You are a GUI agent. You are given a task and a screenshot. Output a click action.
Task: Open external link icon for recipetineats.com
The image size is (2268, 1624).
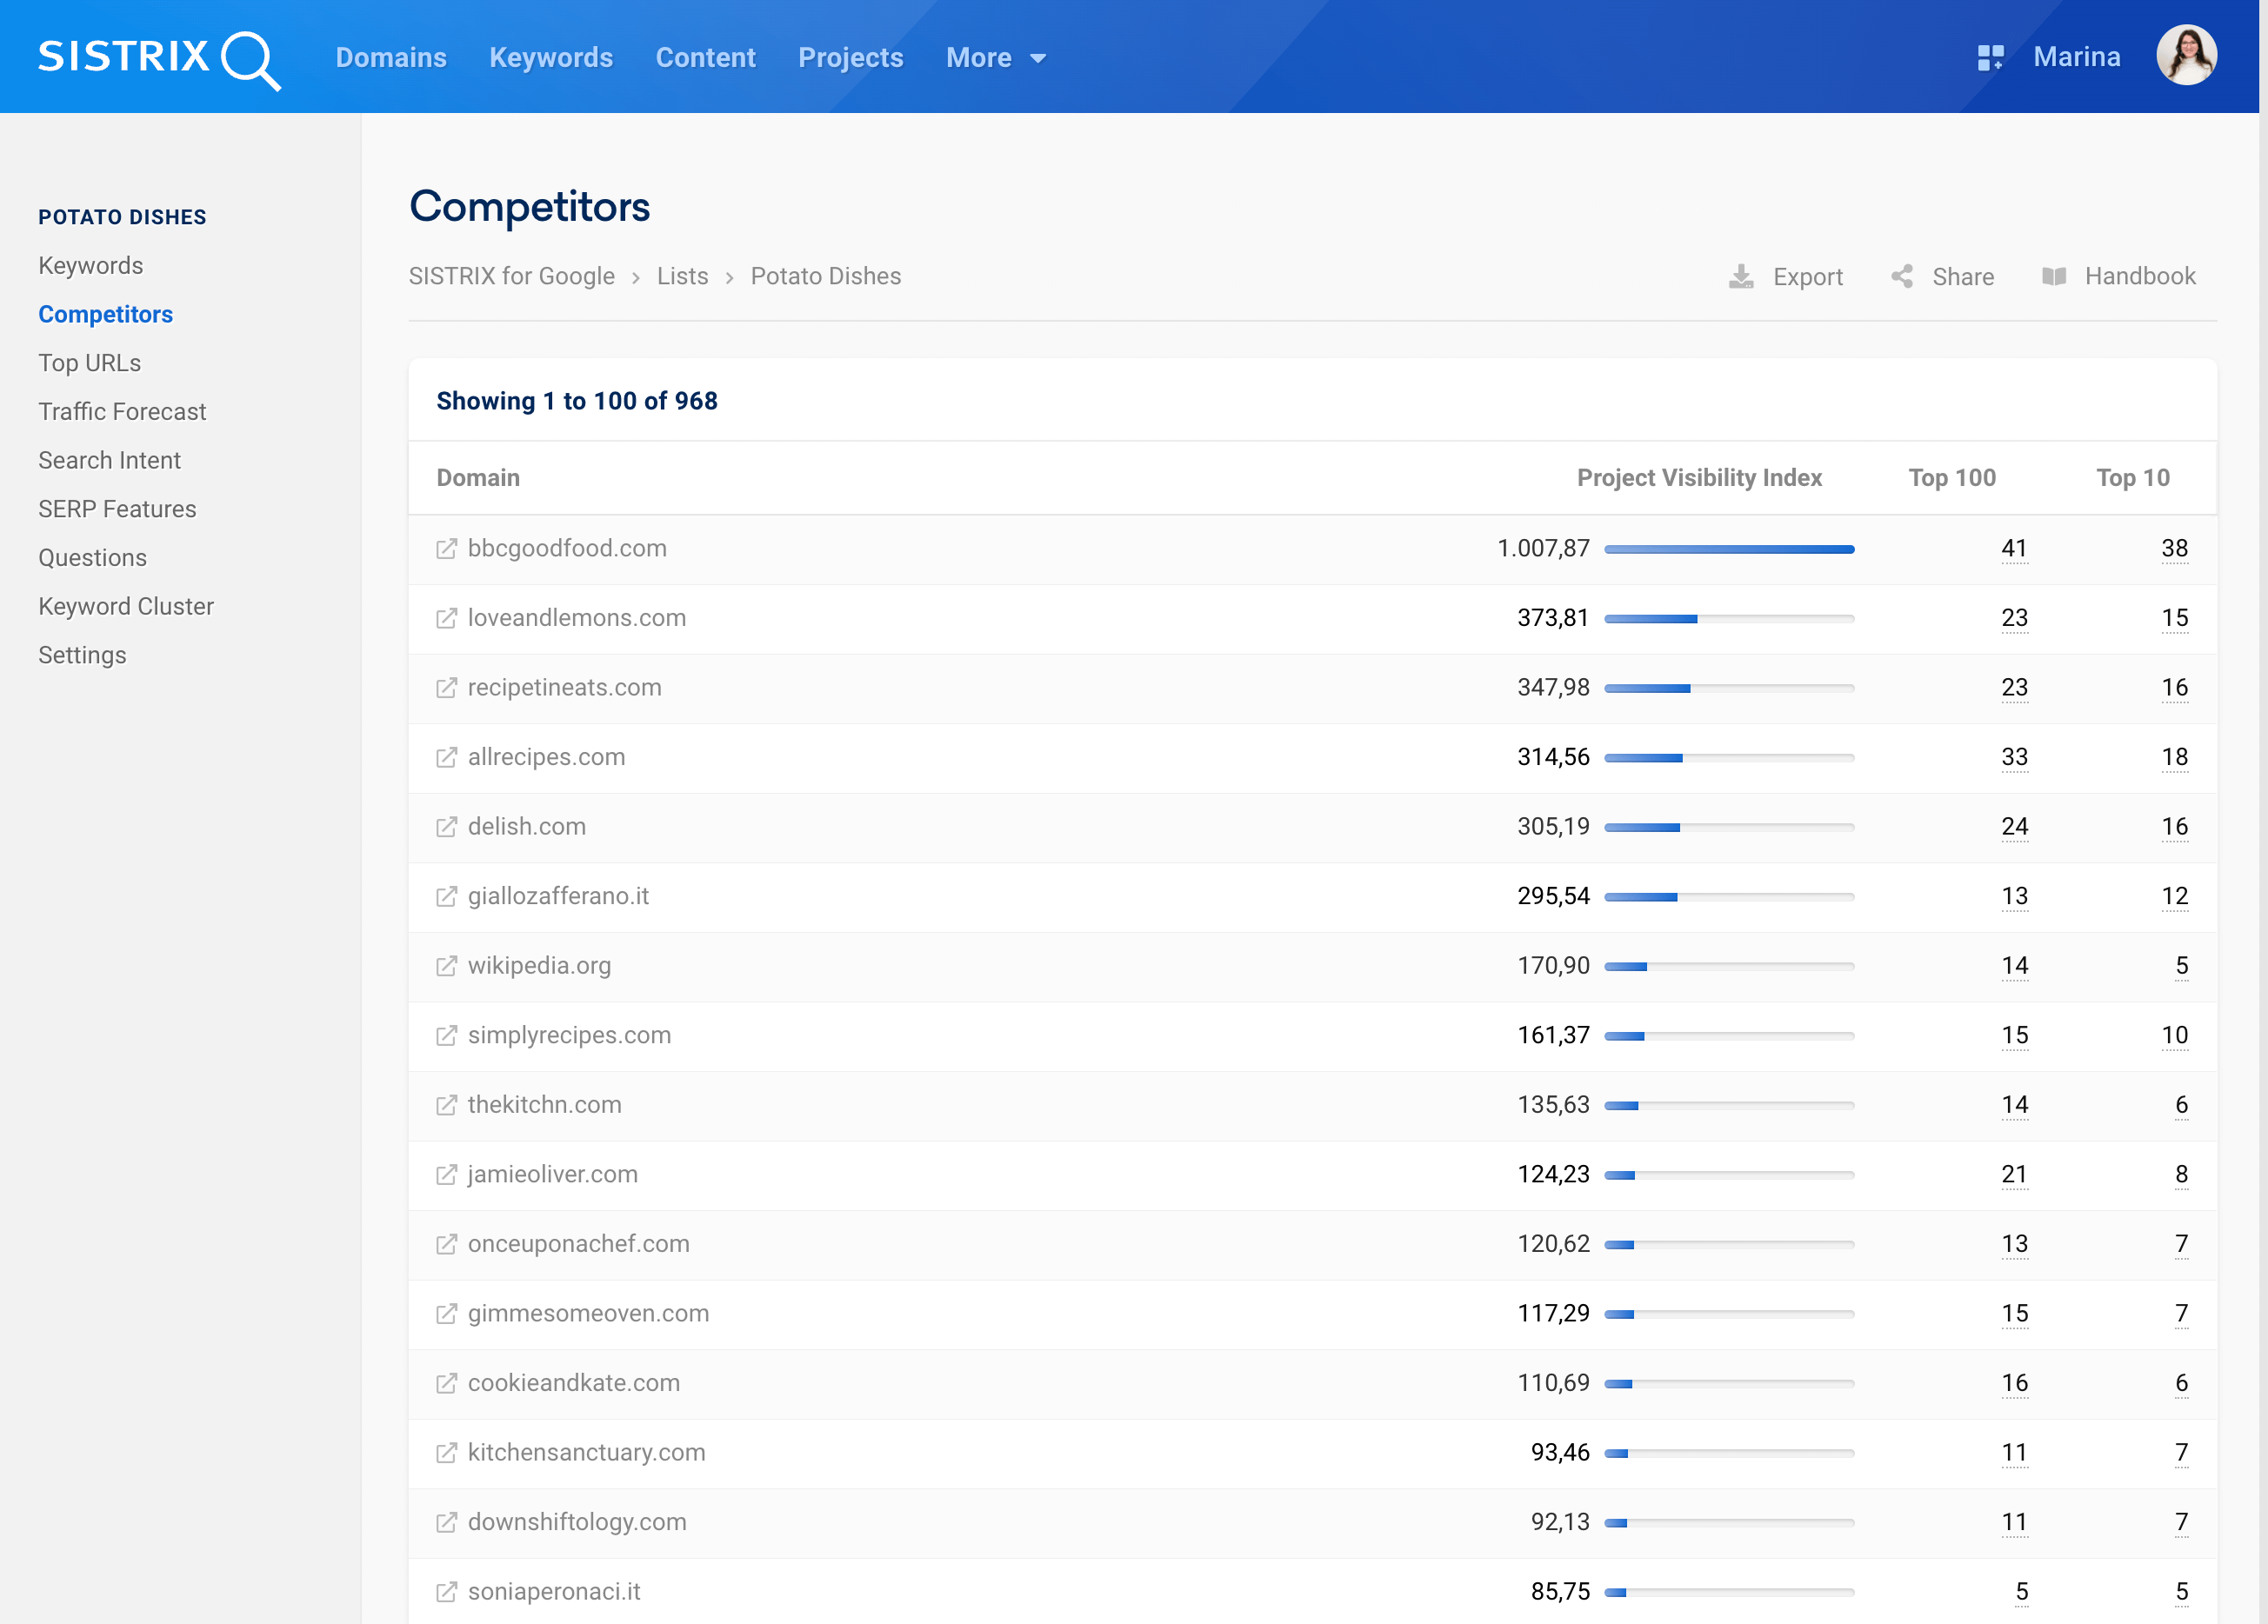(446, 688)
